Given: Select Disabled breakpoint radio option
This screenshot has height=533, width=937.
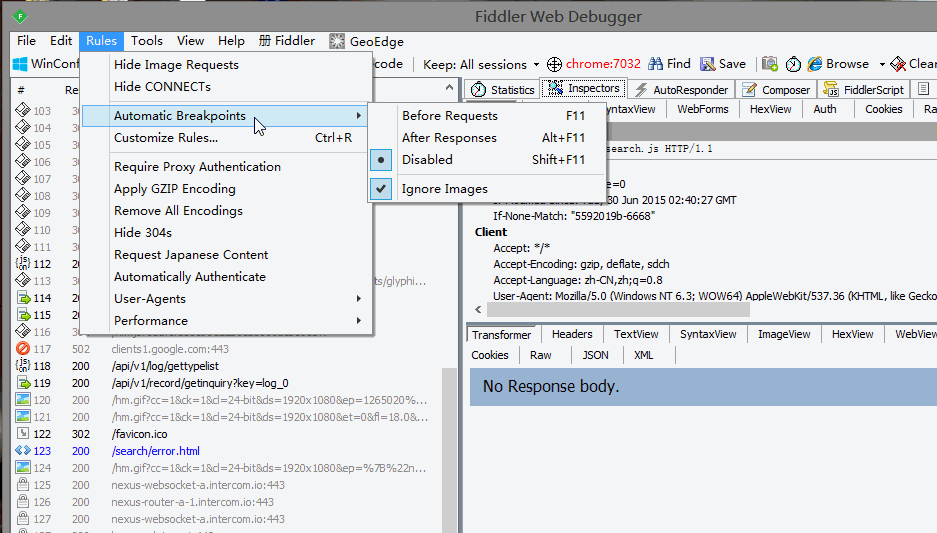Looking at the screenshot, I should 487,160.
